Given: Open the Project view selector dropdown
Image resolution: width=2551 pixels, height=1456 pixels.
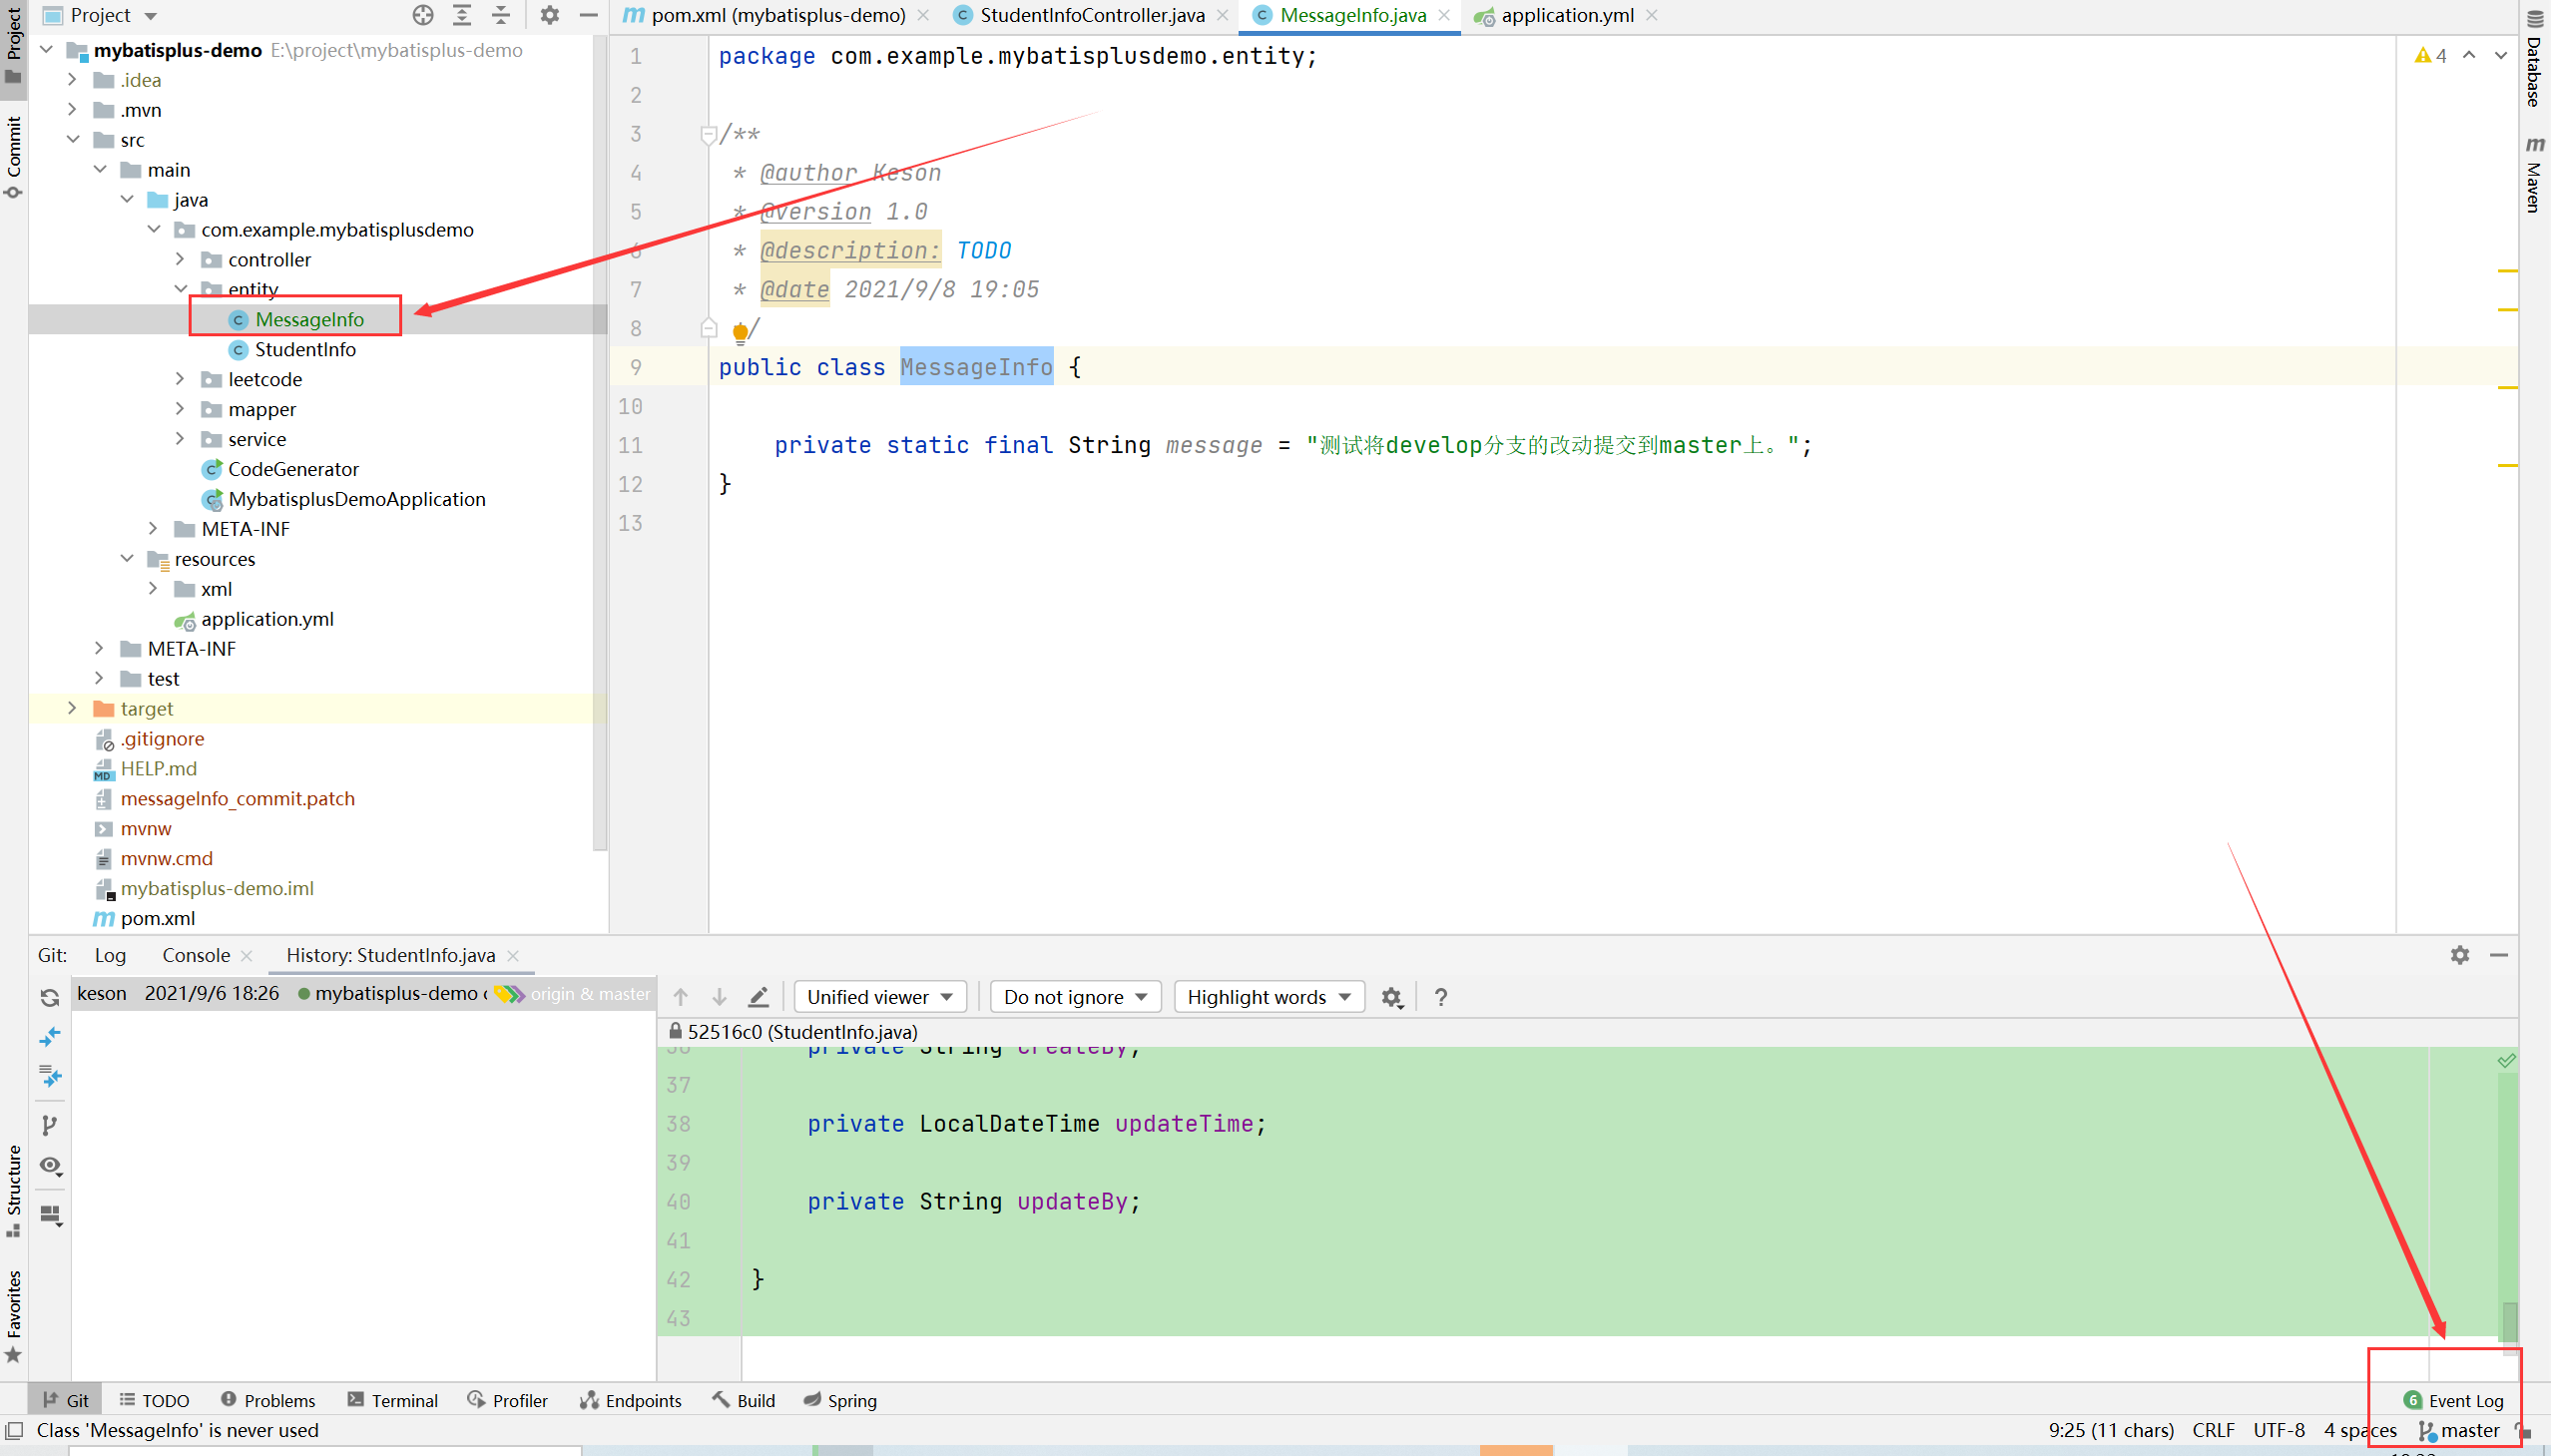Looking at the screenshot, I should (x=100, y=15).
